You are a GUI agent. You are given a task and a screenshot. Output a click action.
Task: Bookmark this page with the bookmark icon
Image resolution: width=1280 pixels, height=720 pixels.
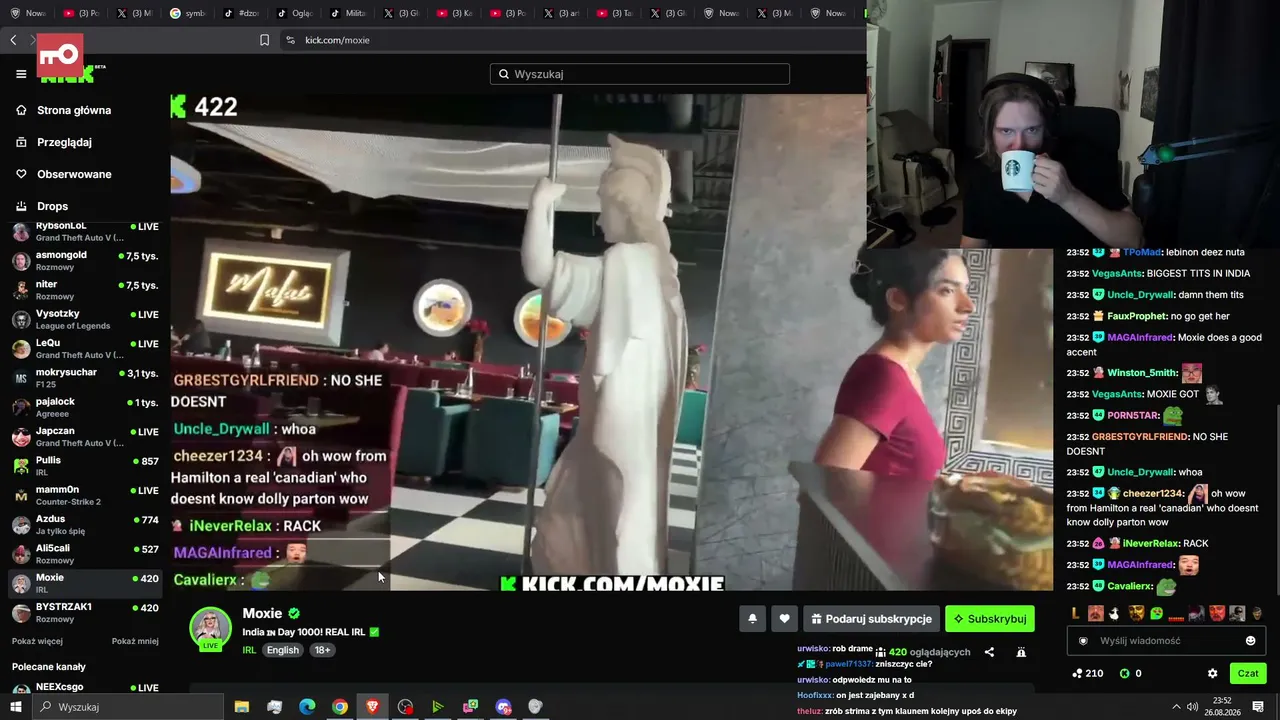pyautogui.click(x=264, y=40)
